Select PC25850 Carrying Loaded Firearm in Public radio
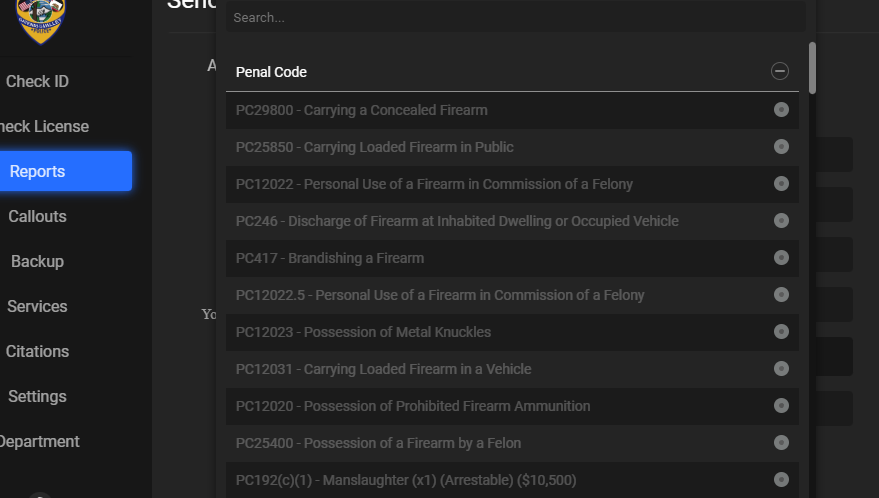The image size is (879, 498). (781, 147)
